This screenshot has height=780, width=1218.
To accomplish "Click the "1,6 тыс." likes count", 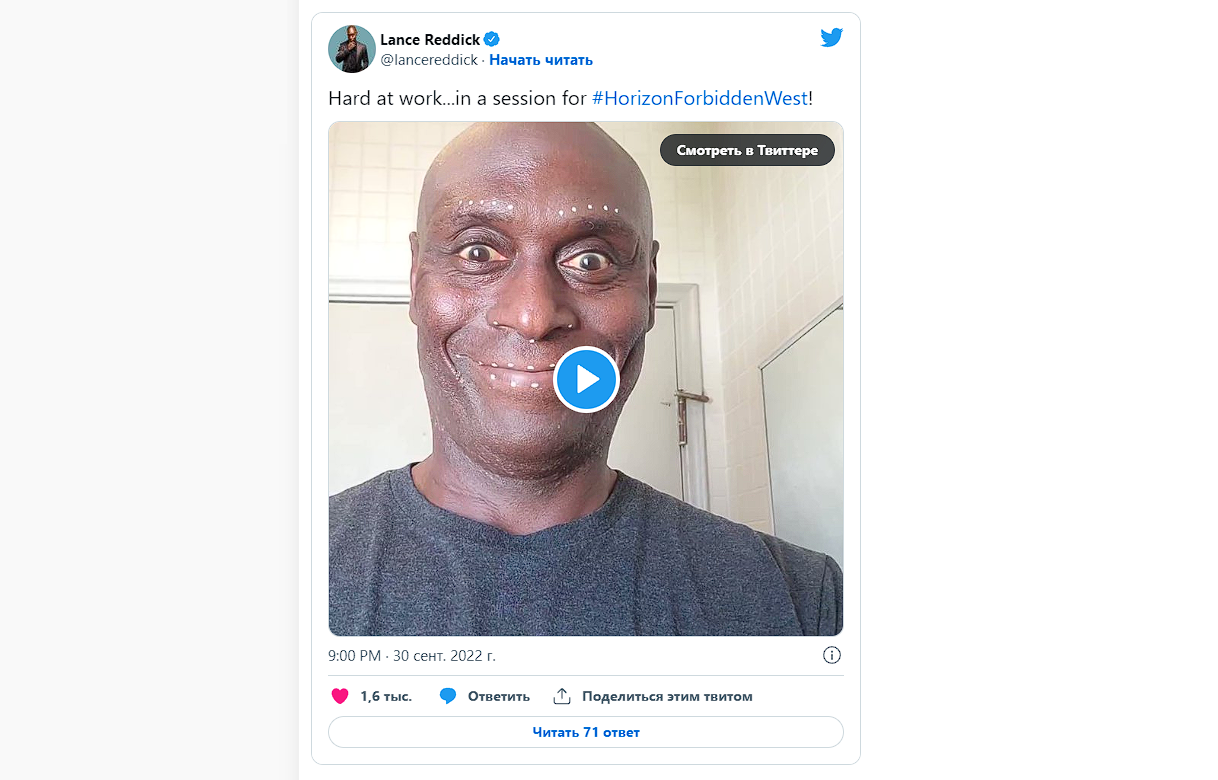I will 386,696.
